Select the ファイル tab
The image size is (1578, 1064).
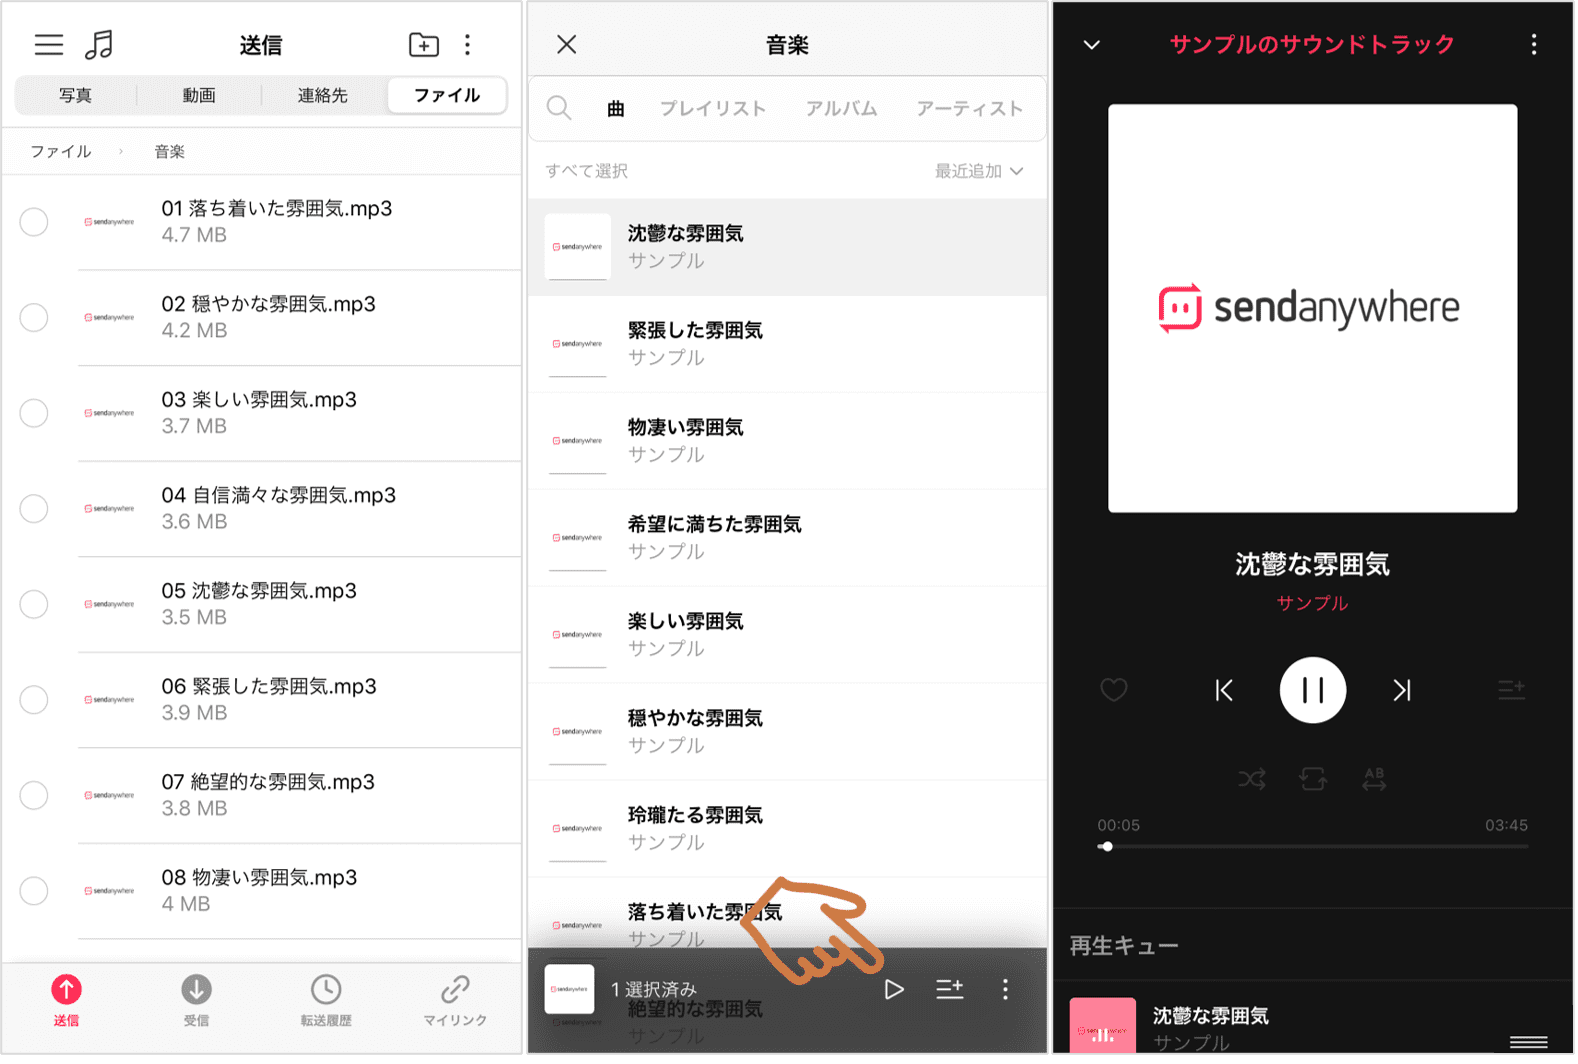447,96
